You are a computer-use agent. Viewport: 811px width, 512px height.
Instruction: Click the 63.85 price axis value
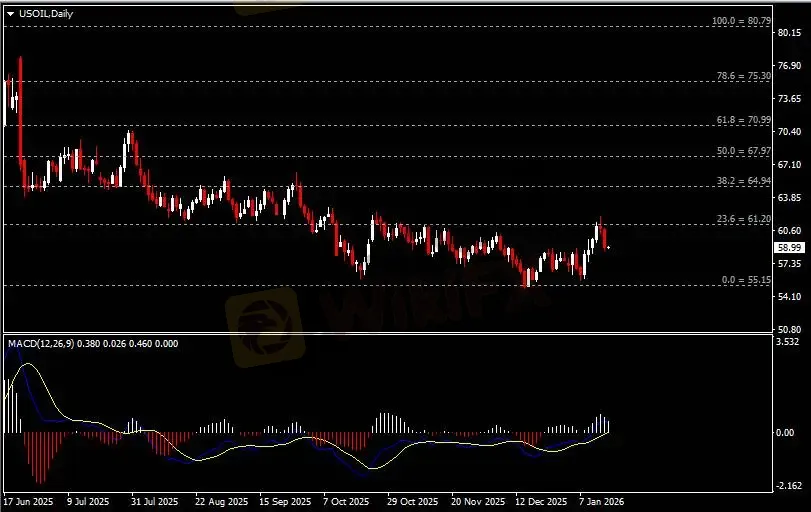(x=790, y=198)
